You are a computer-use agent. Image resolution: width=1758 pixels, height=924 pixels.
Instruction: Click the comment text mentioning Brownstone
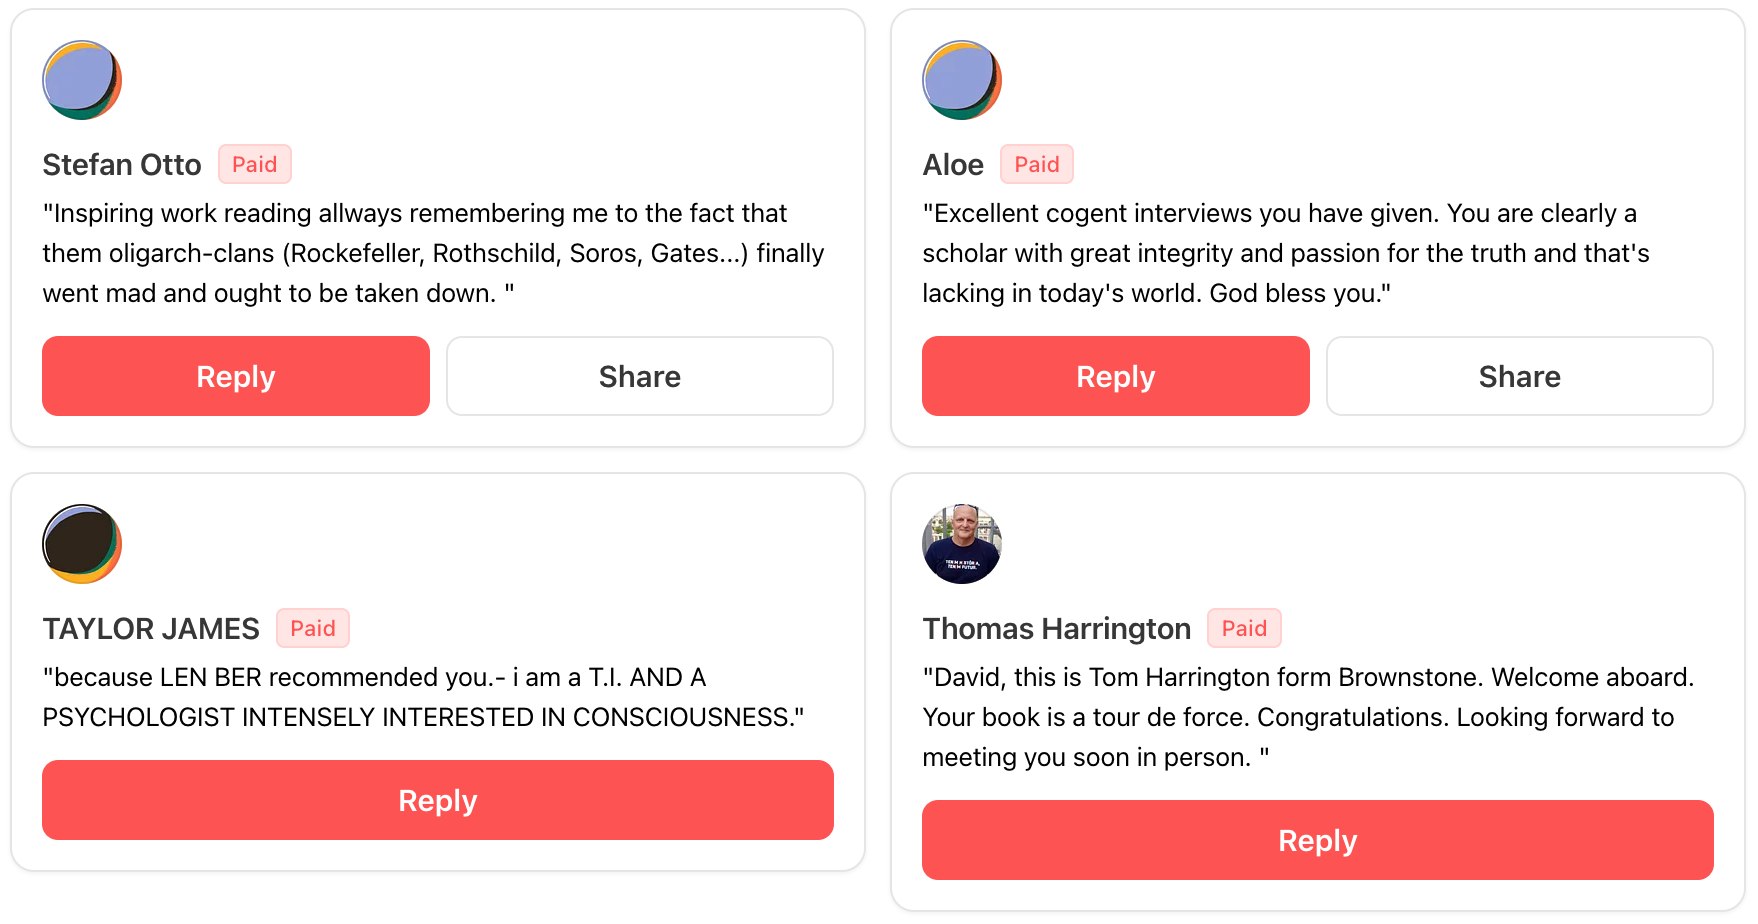(x=1308, y=717)
